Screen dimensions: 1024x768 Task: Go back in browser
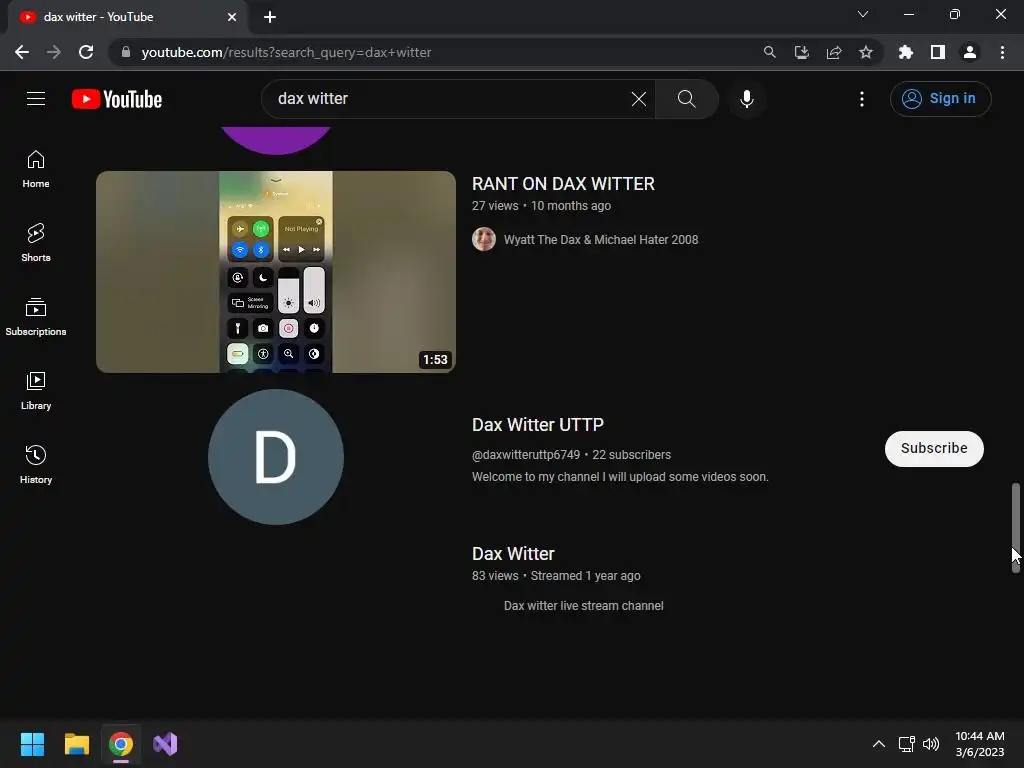pyautogui.click(x=22, y=52)
